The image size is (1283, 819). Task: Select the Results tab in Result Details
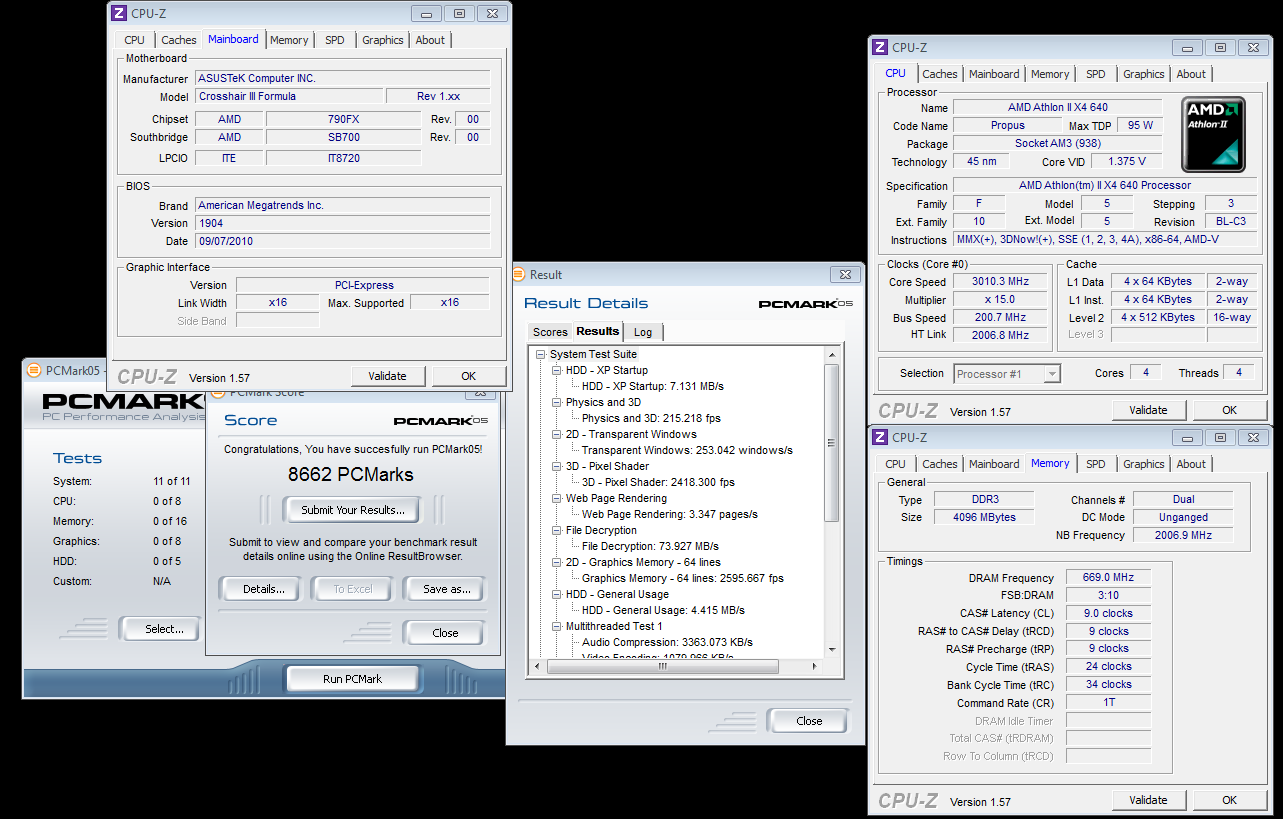(598, 331)
